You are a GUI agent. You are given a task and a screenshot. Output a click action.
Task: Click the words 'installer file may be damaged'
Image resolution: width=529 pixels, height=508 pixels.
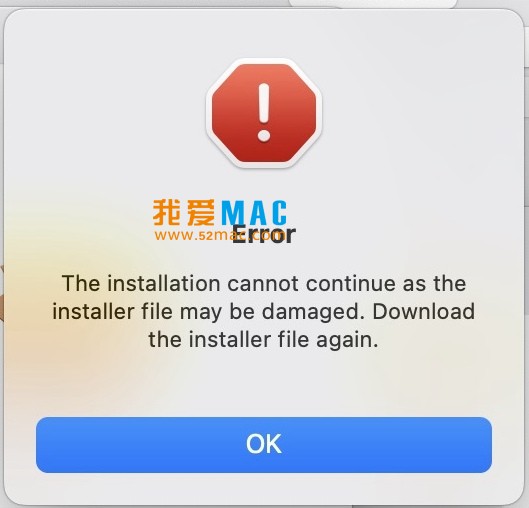[206, 311]
